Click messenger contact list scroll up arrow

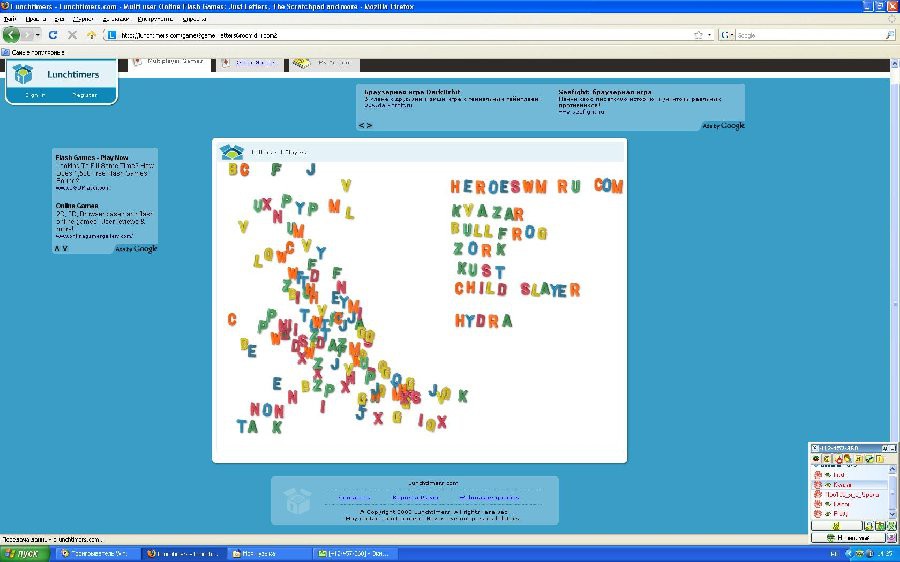pos(893,470)
